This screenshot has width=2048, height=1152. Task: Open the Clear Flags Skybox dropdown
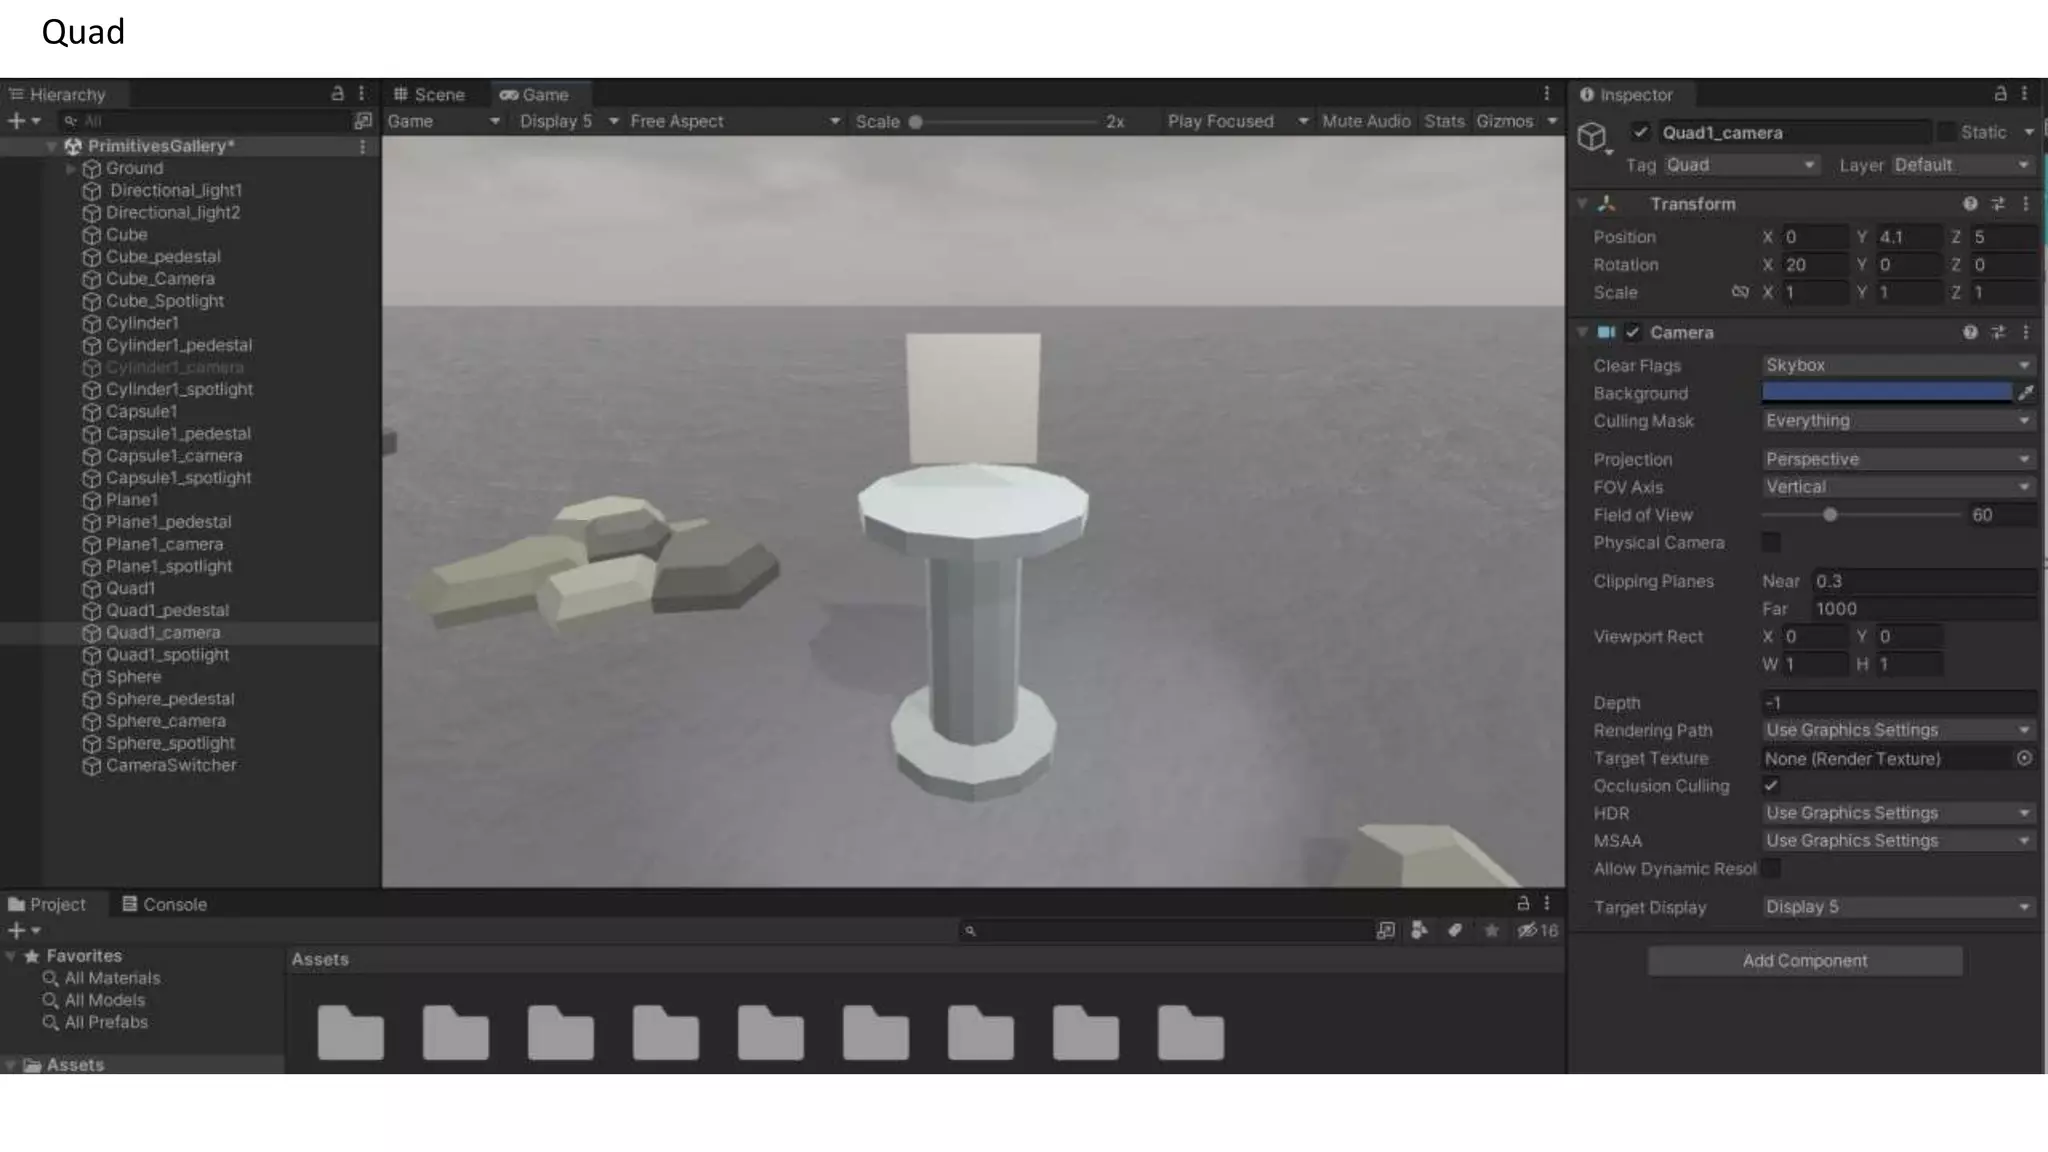pos(1897,365)
